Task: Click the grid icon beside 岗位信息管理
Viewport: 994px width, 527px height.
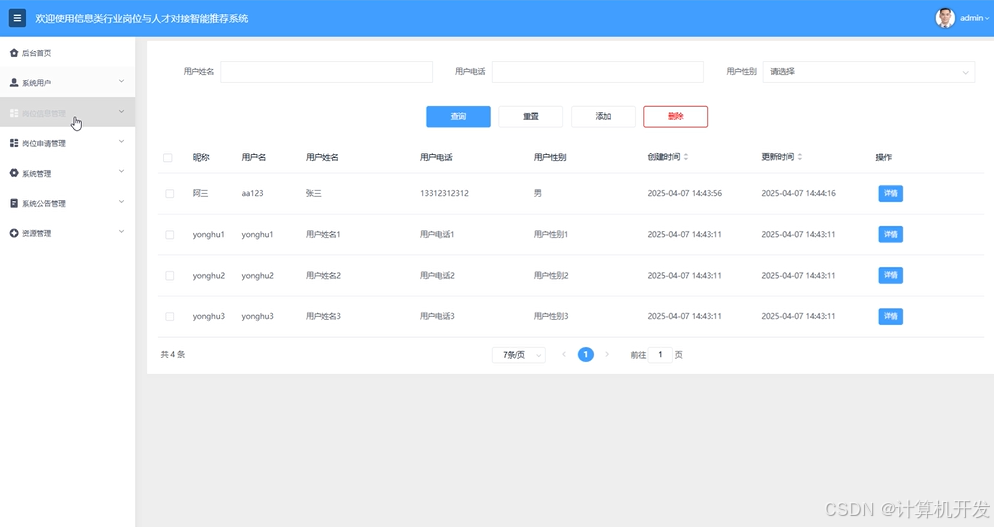Action: tap(14, 113)
